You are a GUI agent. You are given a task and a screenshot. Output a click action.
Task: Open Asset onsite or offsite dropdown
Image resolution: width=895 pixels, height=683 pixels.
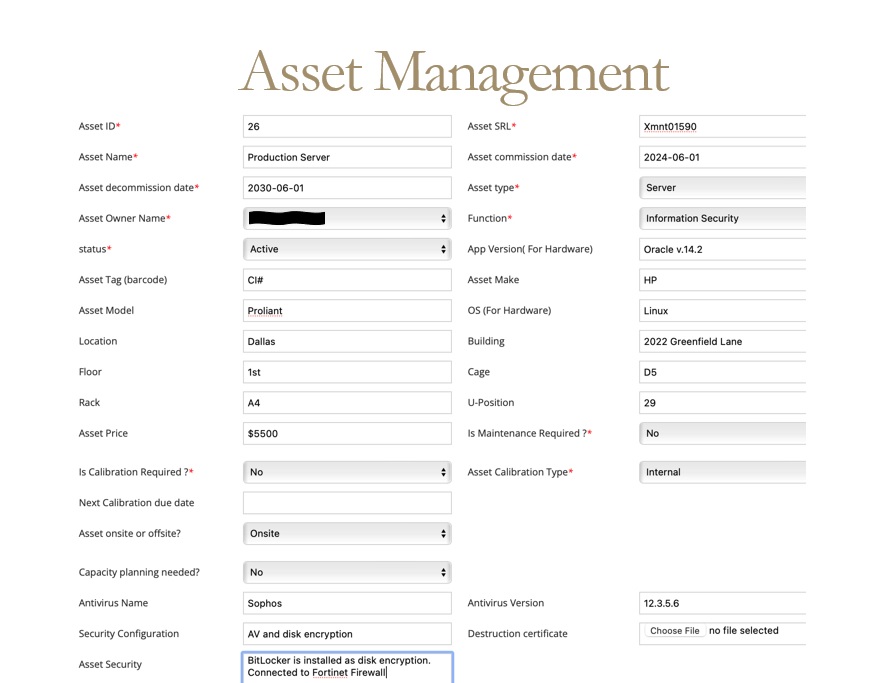[347, 534]
